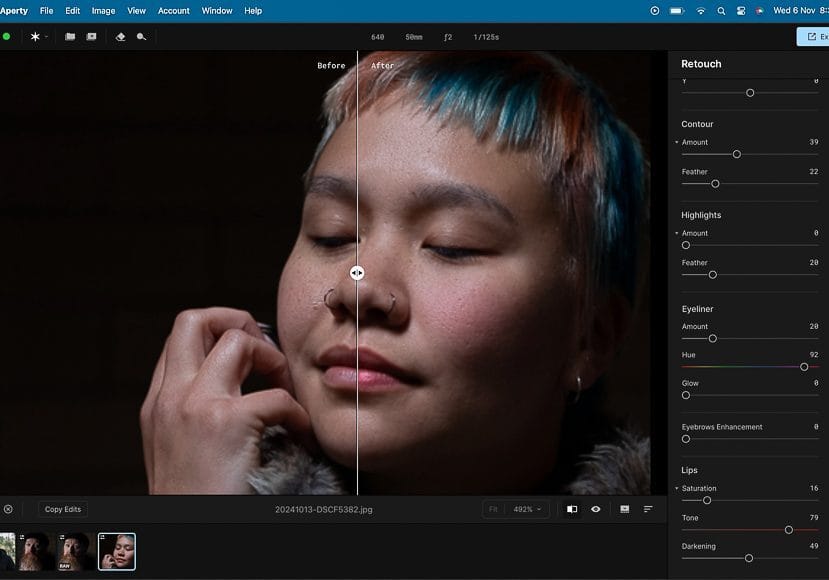
Task: Collapse the Contour Amount disclosure triangle
Action: (677, 143)
